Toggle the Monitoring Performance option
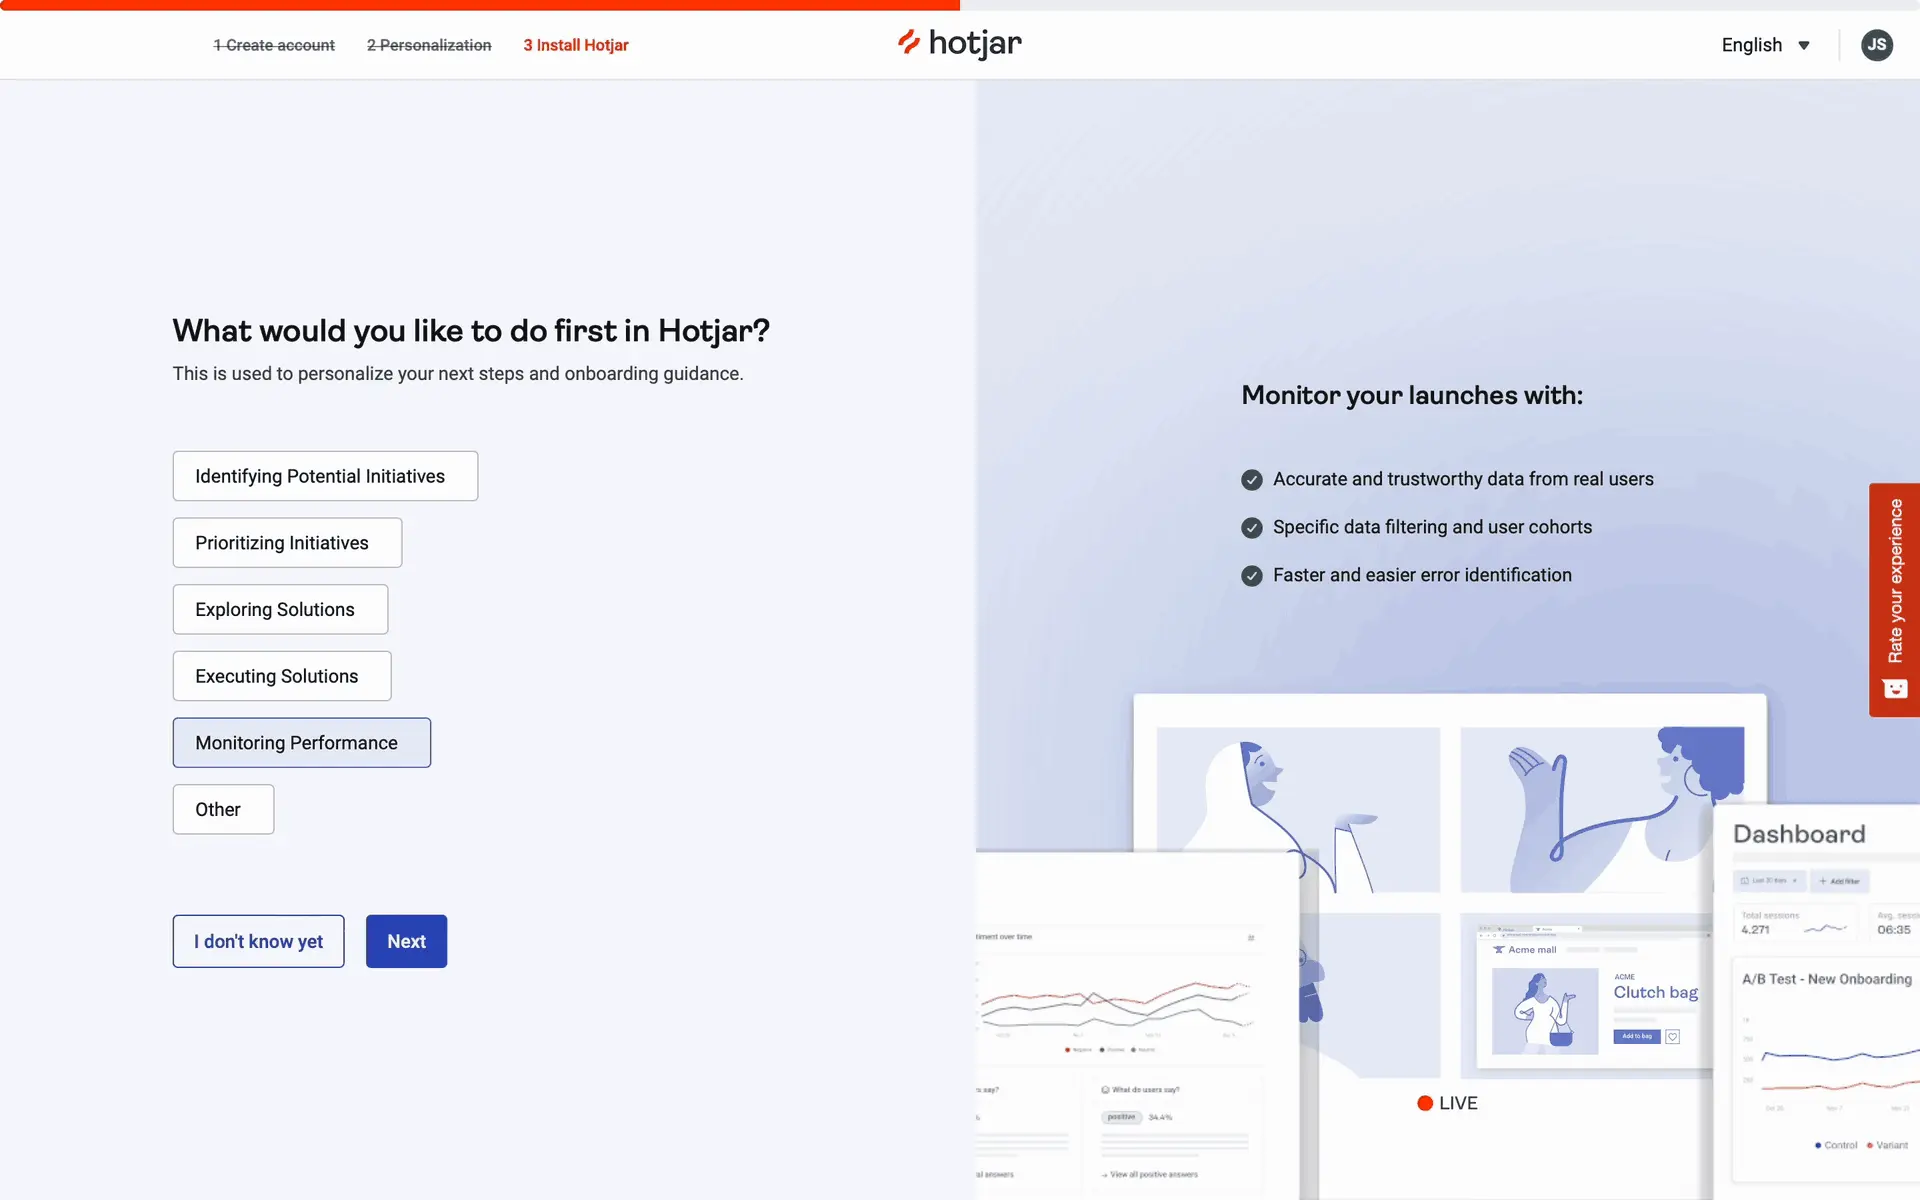This screenshot has width=1920, height=1200. [302, 743]
